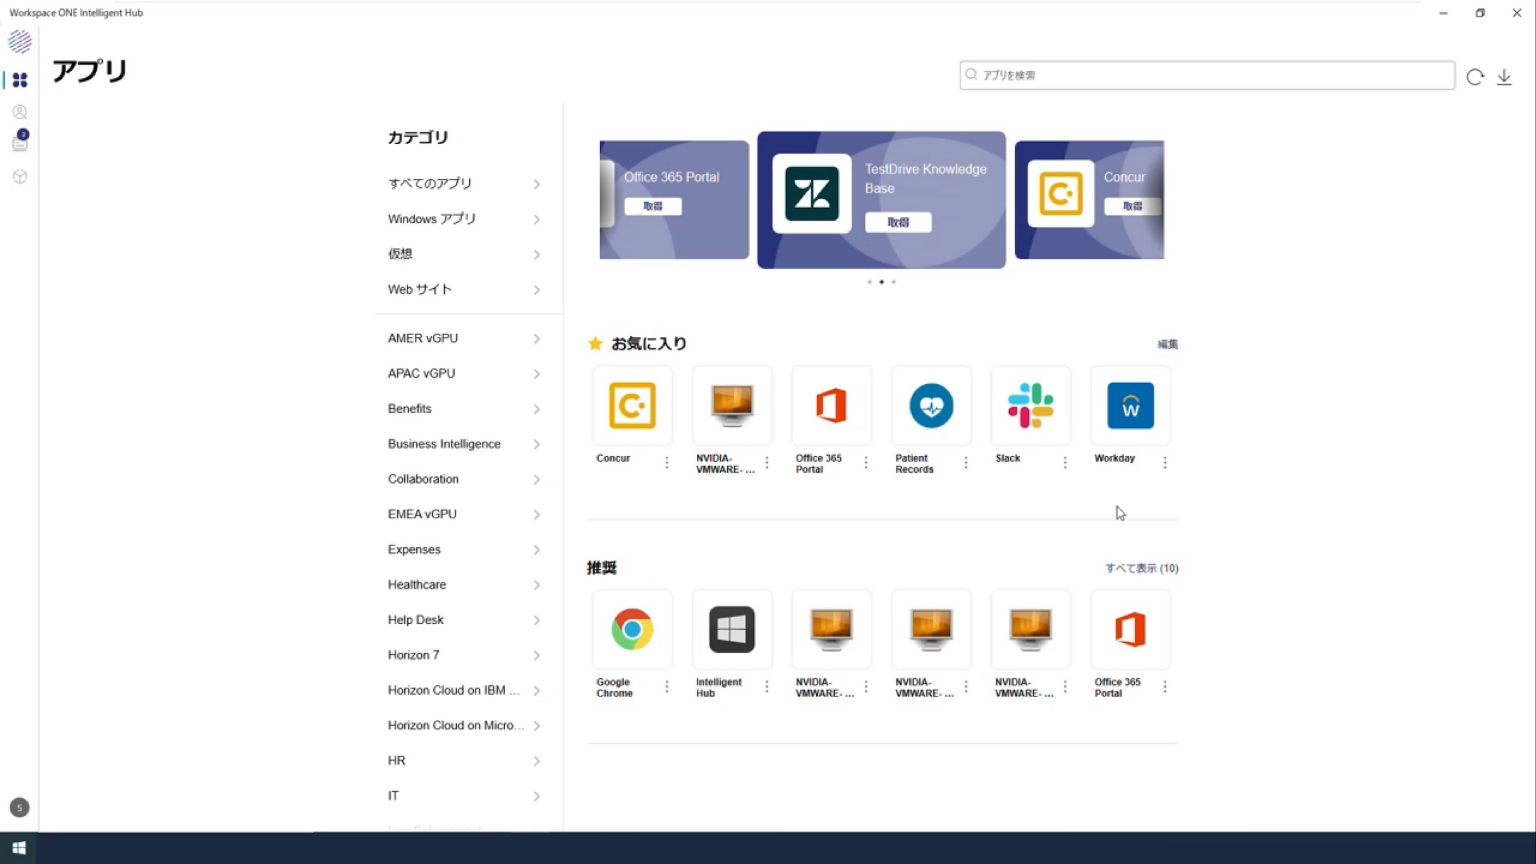
Task: Launch Slack app
Action: coord(1030,406)
